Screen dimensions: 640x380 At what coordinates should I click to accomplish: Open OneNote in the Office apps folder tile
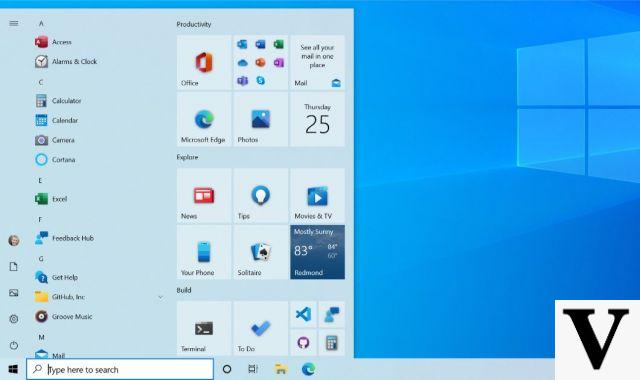(279, 62)
